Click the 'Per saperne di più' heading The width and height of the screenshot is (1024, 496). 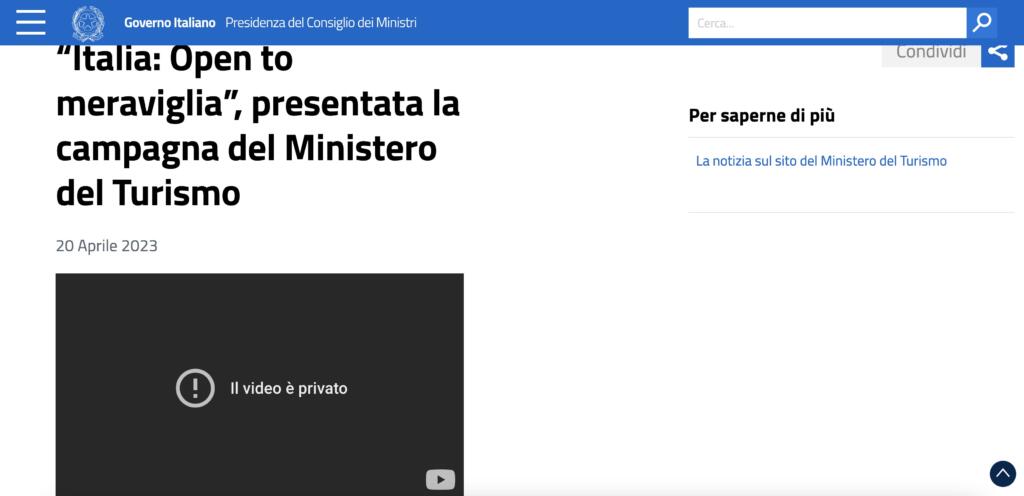762,115
